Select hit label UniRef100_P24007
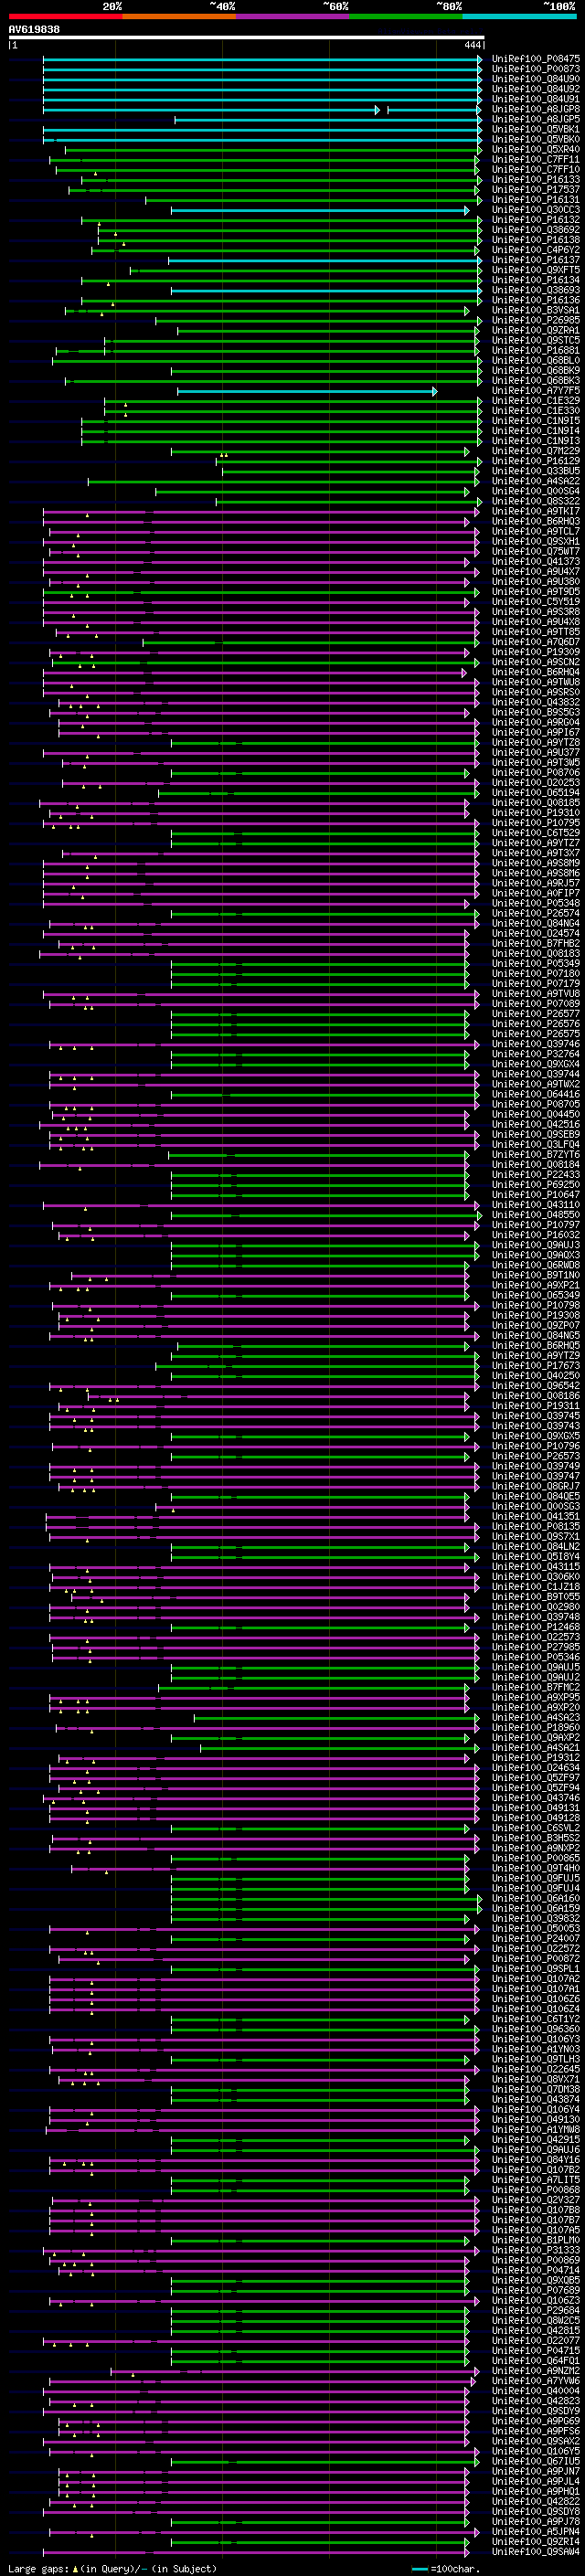The image size is (585, 2576). [535, 1939]
